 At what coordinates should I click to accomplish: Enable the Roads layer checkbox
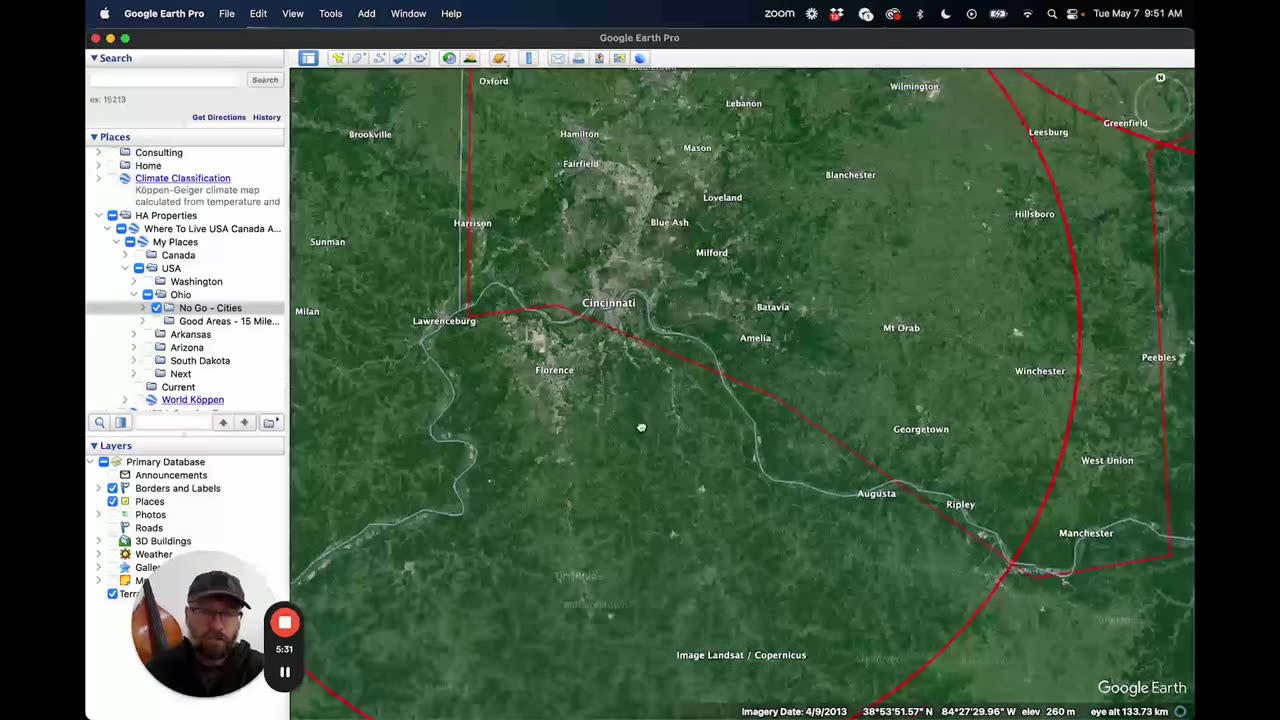pyautogui.click(x=112, y=528)
